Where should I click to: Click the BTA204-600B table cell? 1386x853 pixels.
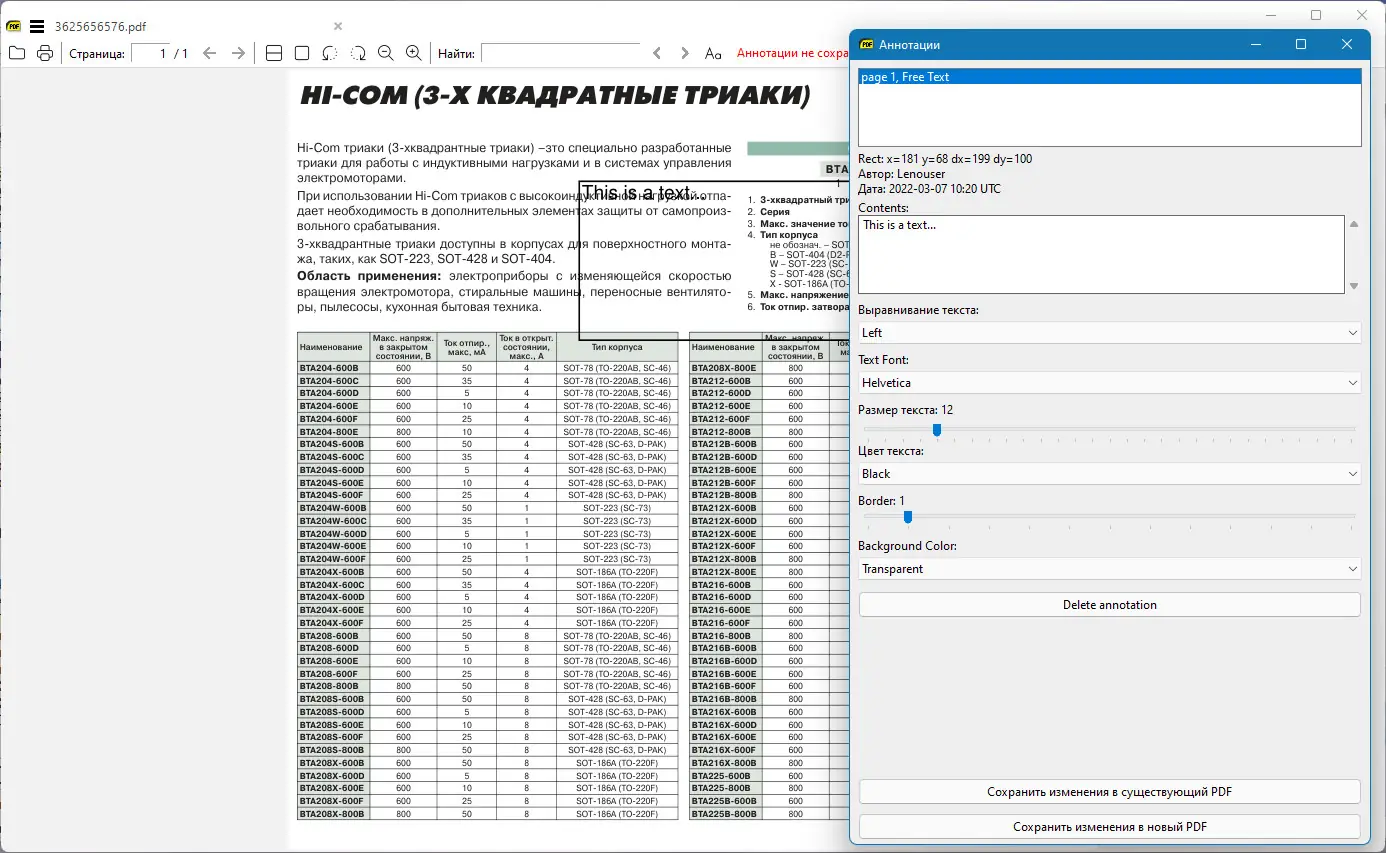333,368
